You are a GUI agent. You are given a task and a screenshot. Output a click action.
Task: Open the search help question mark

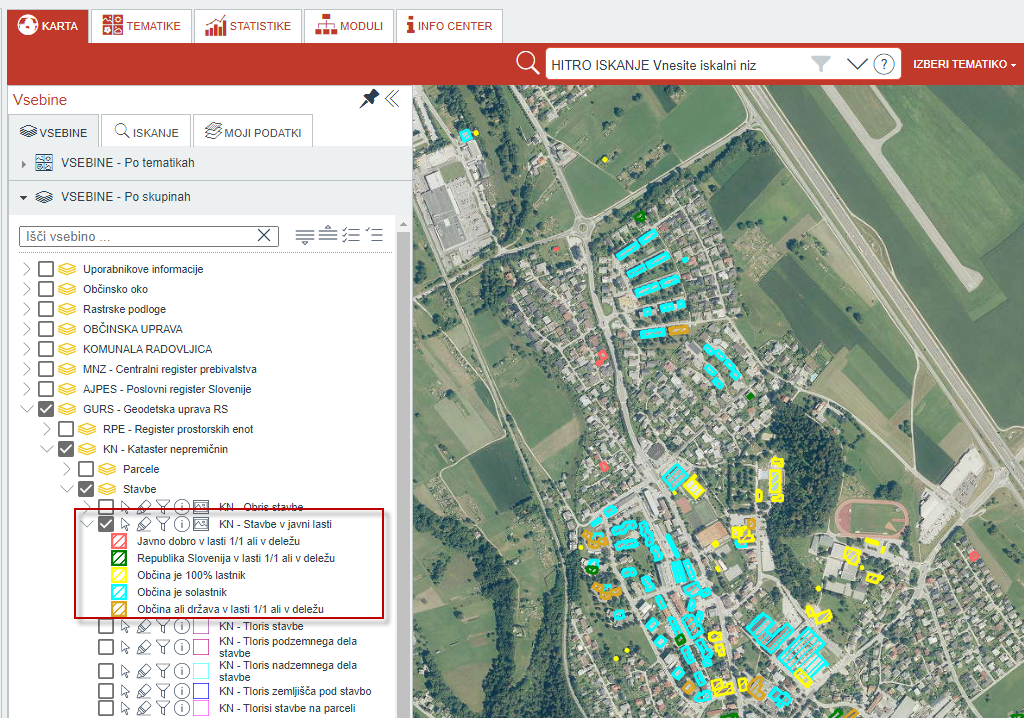tap(883, 65)
